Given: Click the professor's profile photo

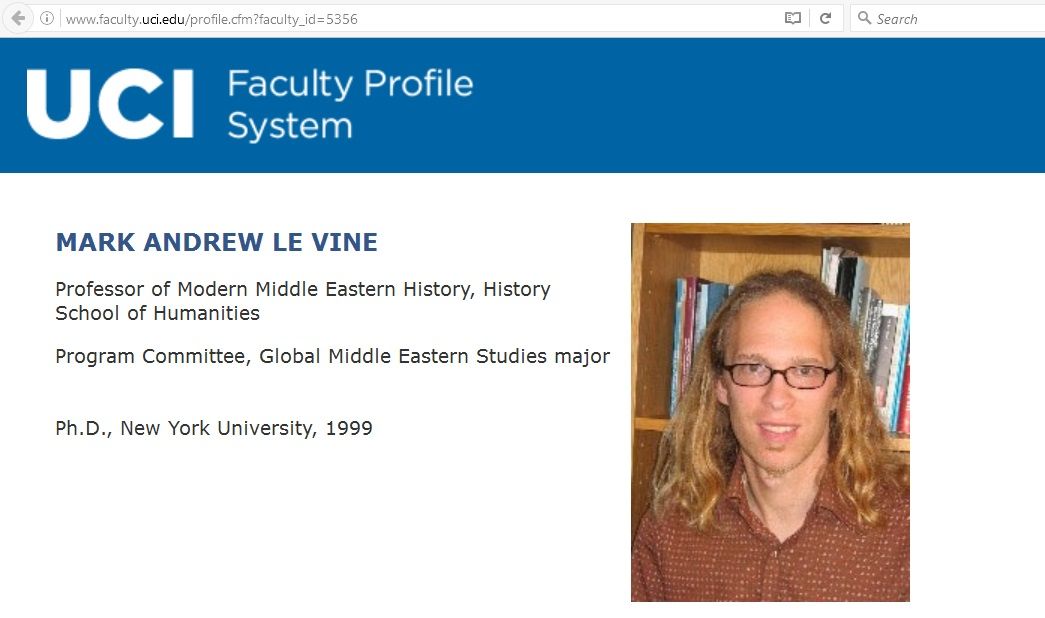Looking at the screenshot, I should tap(770, 411).
